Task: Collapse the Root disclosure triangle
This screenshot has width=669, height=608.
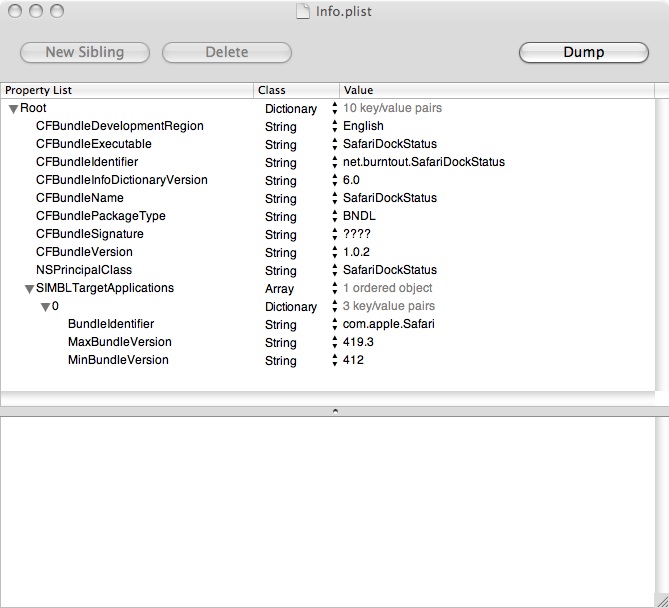Action: click(x=13, y=109)
